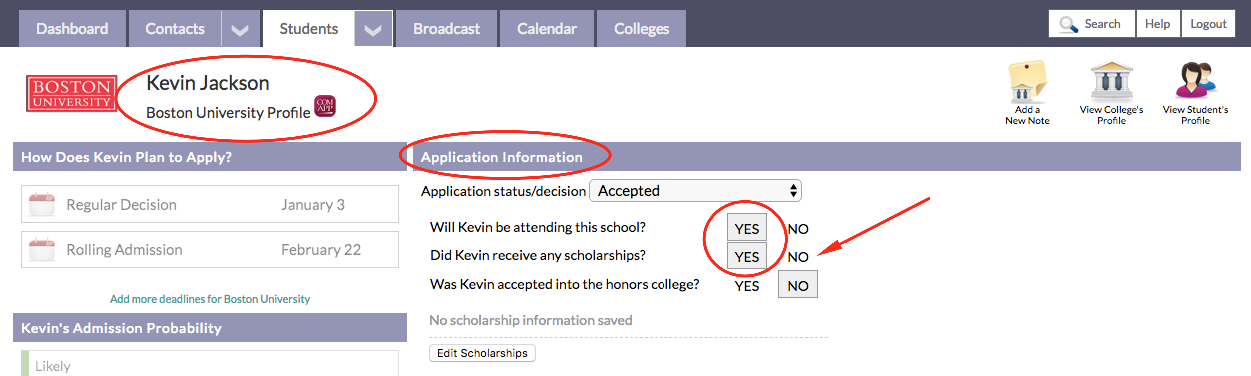Click the Edit Scholarships button
This screenshot has height=376, width=1251.
pyautogui.click(x=482, y=353)
